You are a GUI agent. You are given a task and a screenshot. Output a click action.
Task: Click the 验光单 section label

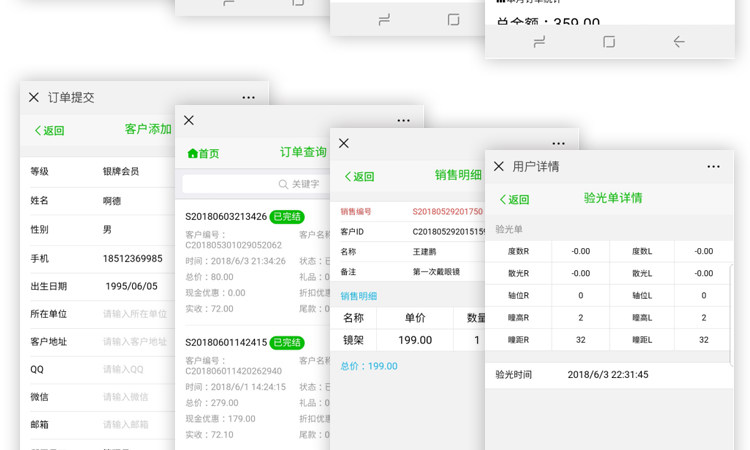(x=508, y=229)
